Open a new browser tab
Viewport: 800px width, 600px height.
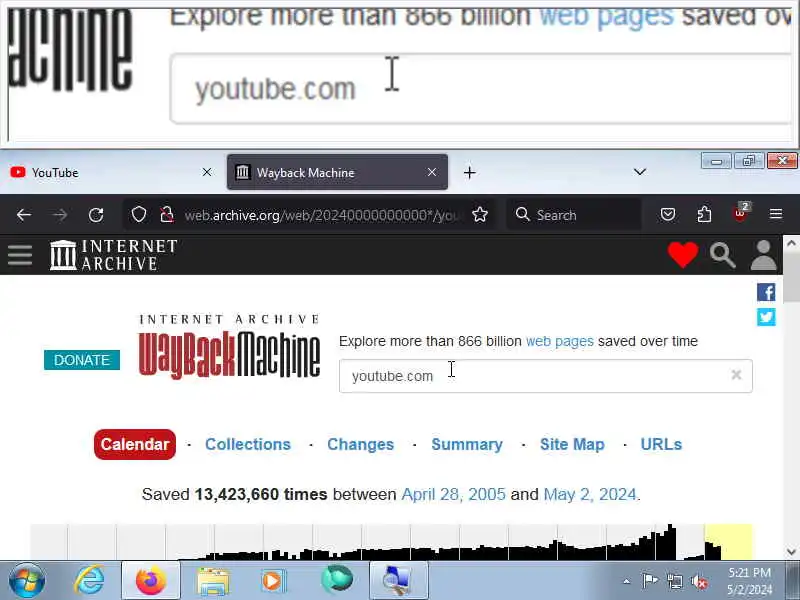click(469, 173)
